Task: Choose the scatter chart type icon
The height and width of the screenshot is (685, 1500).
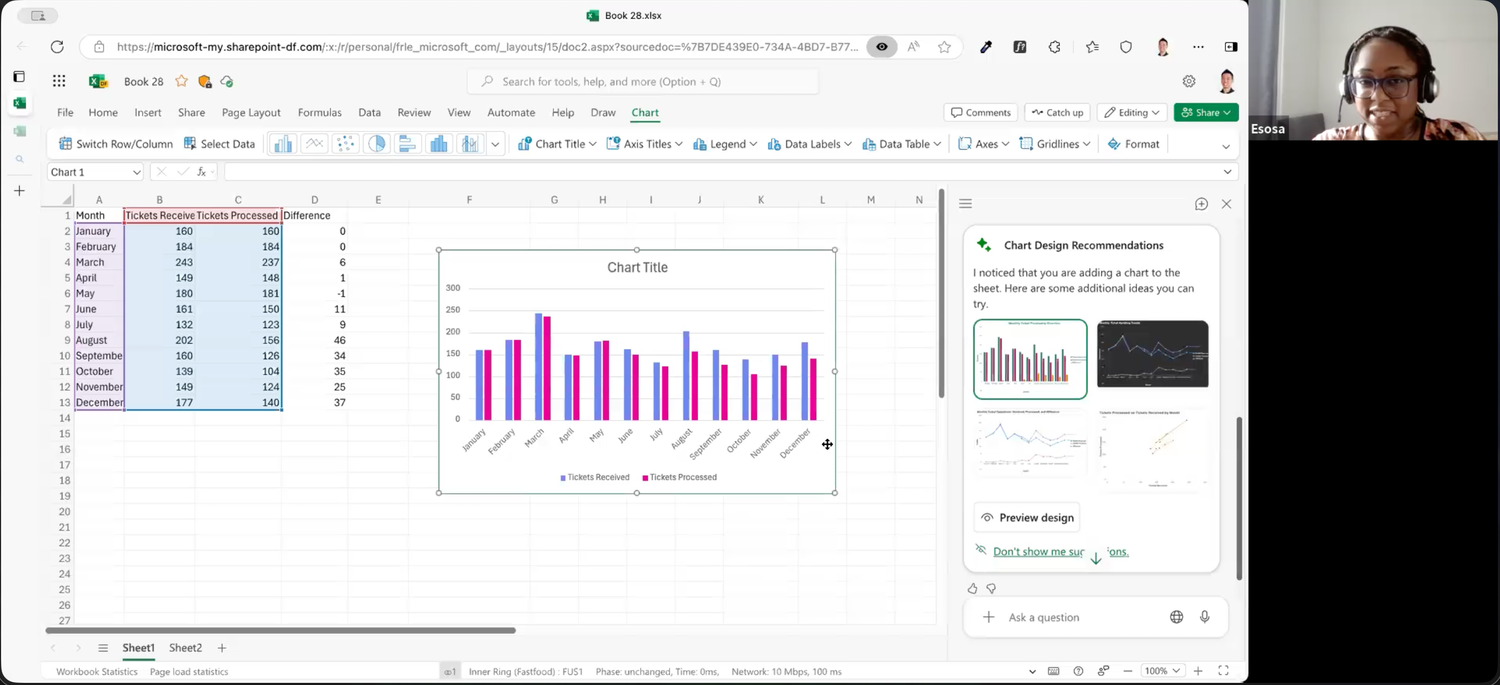Action: [x=345, y=144]
